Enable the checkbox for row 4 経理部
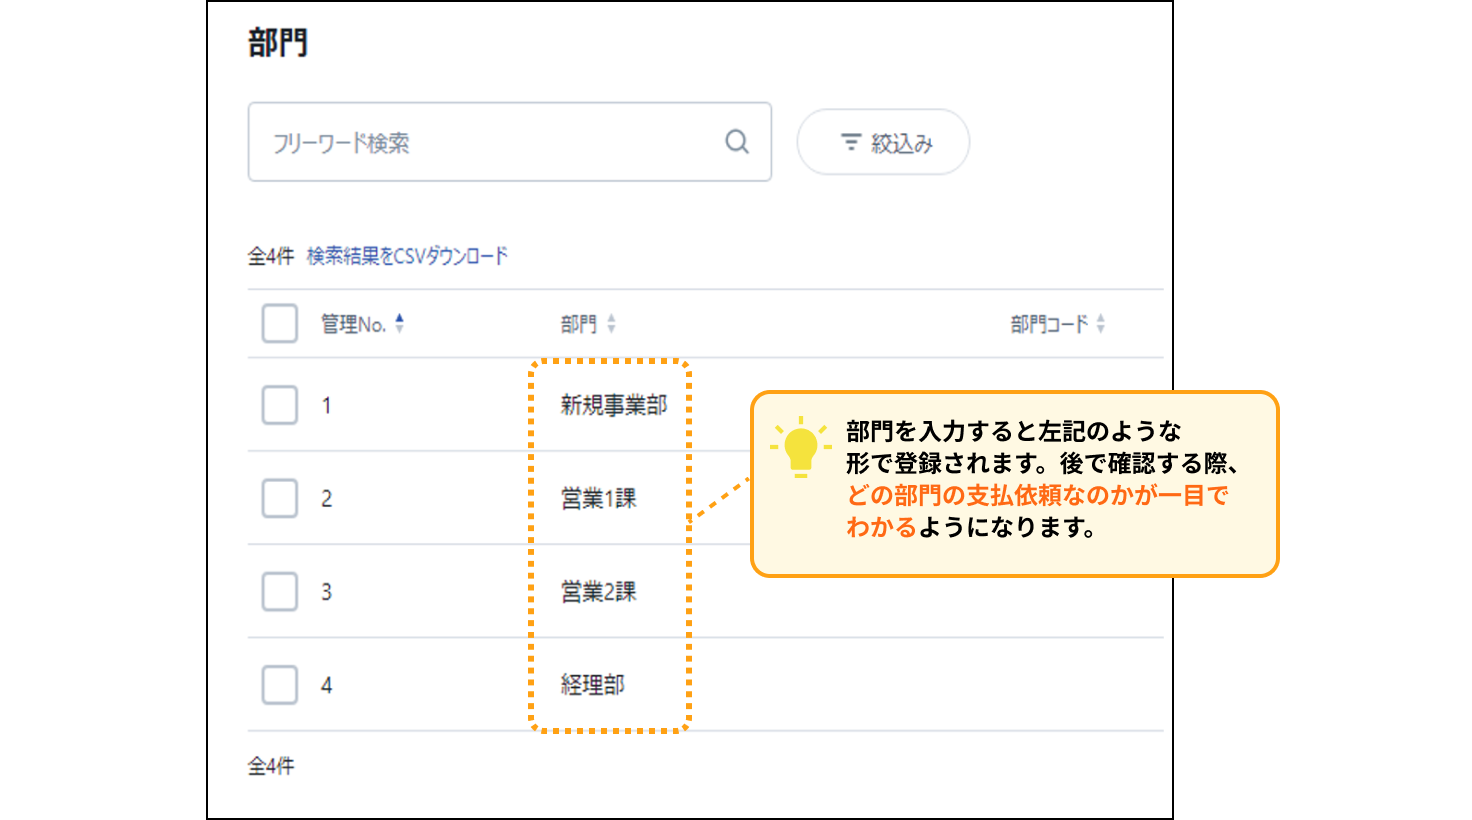 click(x=280, y=685)
